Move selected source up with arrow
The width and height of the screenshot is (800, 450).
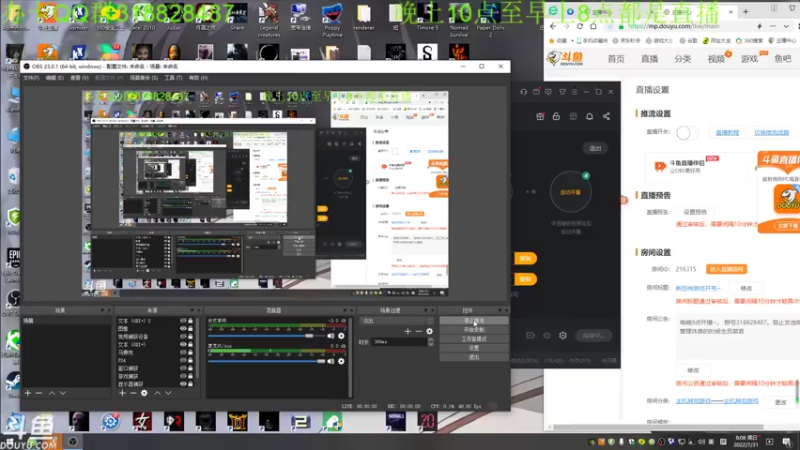click(x=157, y=393)
